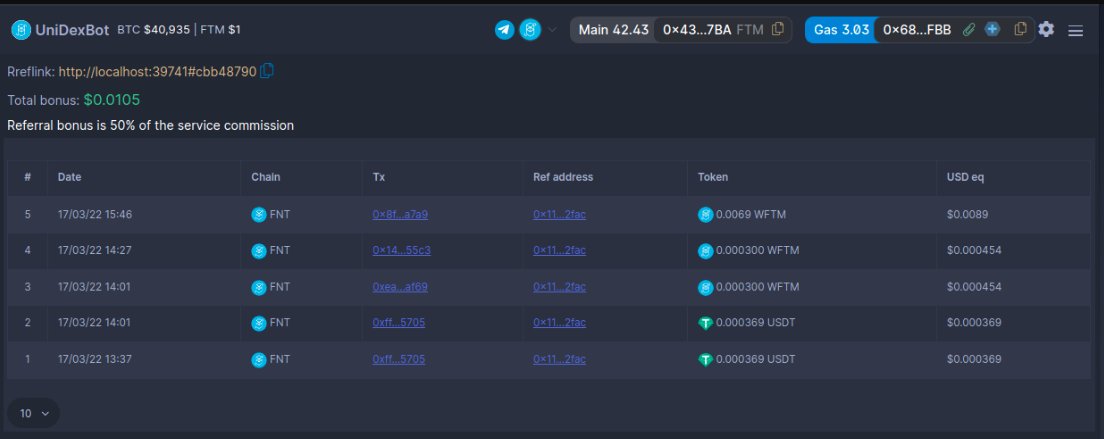Click WFTM token icon in row 3
The image size is (1104, 439).
tap(705, 287)
